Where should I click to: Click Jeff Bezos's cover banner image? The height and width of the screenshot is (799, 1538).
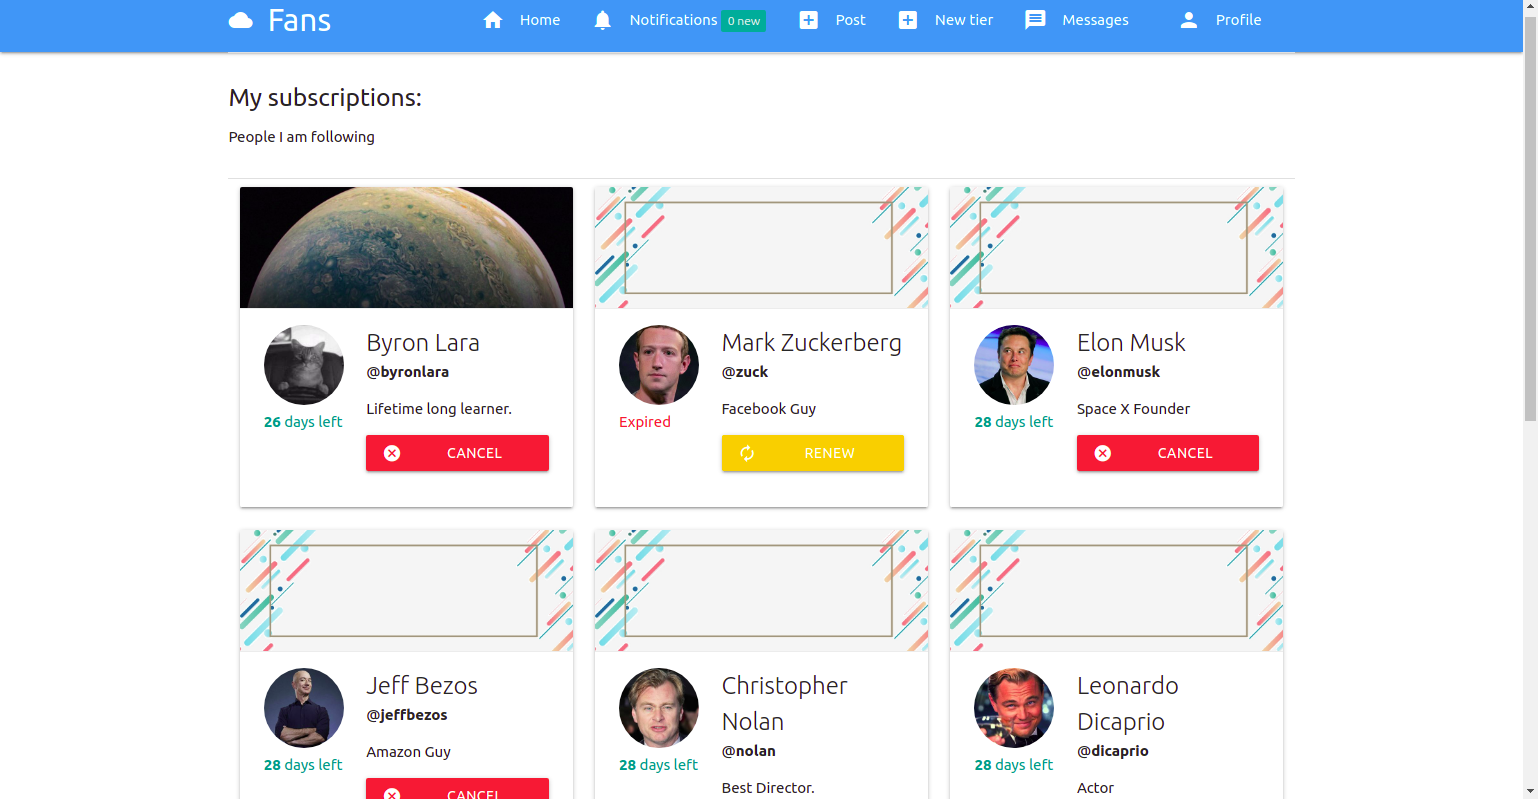point(406,590)
